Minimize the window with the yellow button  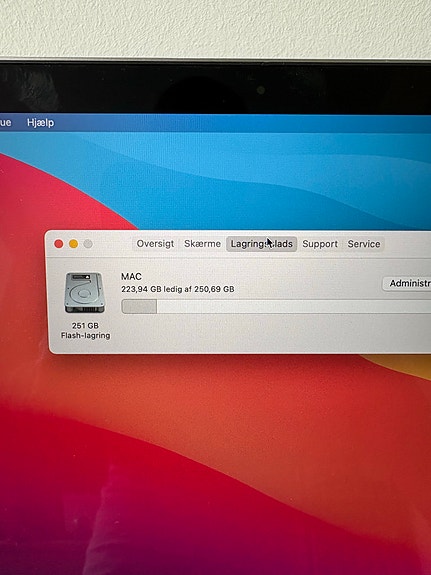pos(73,244)
